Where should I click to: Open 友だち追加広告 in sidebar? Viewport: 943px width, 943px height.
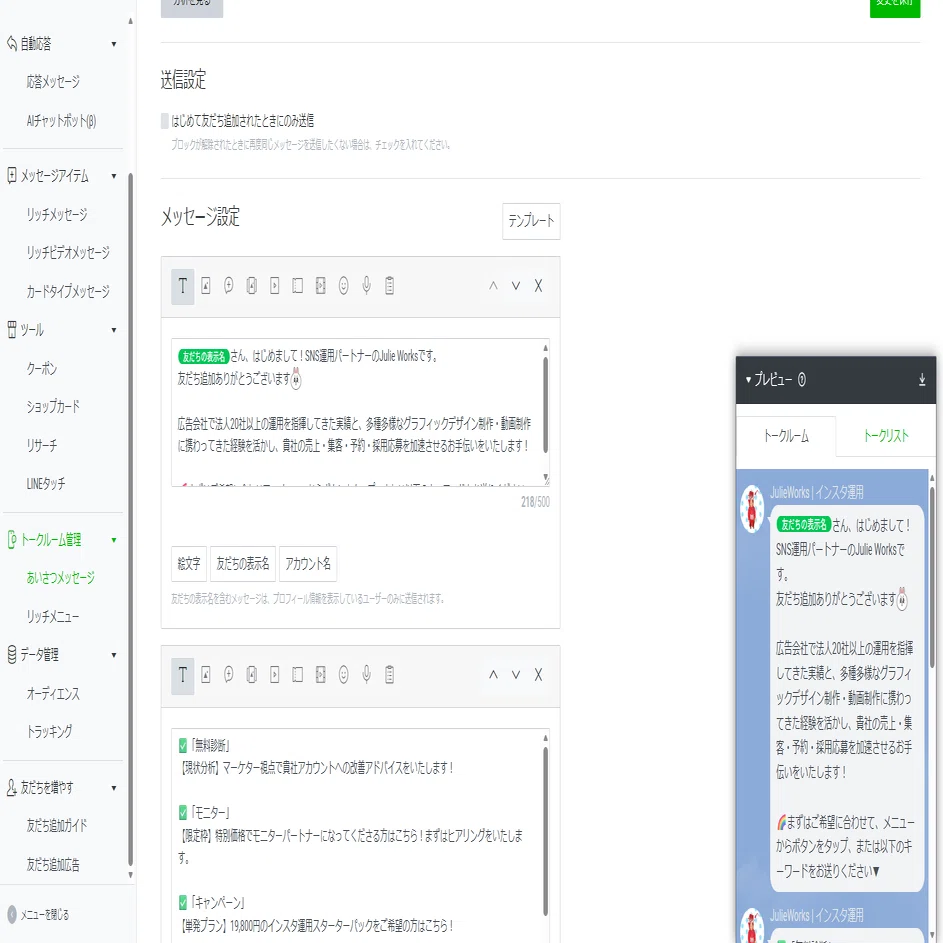[x=53, y=865]
